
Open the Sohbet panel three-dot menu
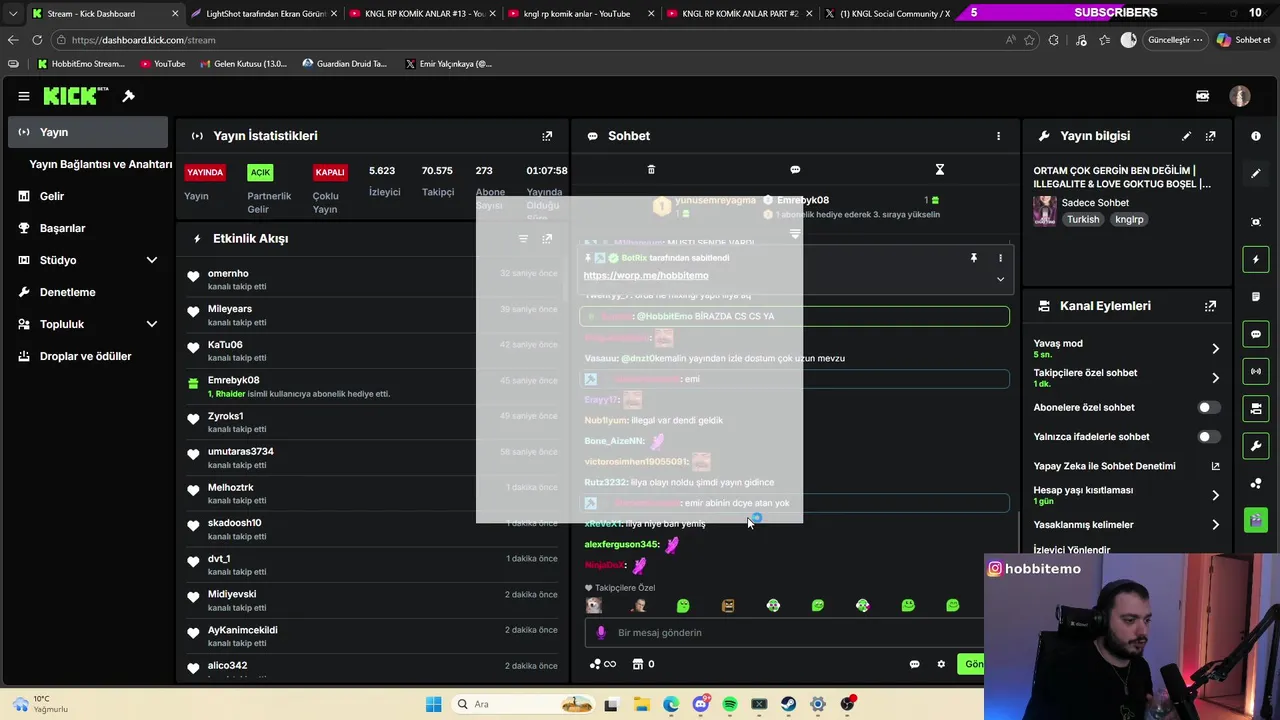click(x=998, y=136)
